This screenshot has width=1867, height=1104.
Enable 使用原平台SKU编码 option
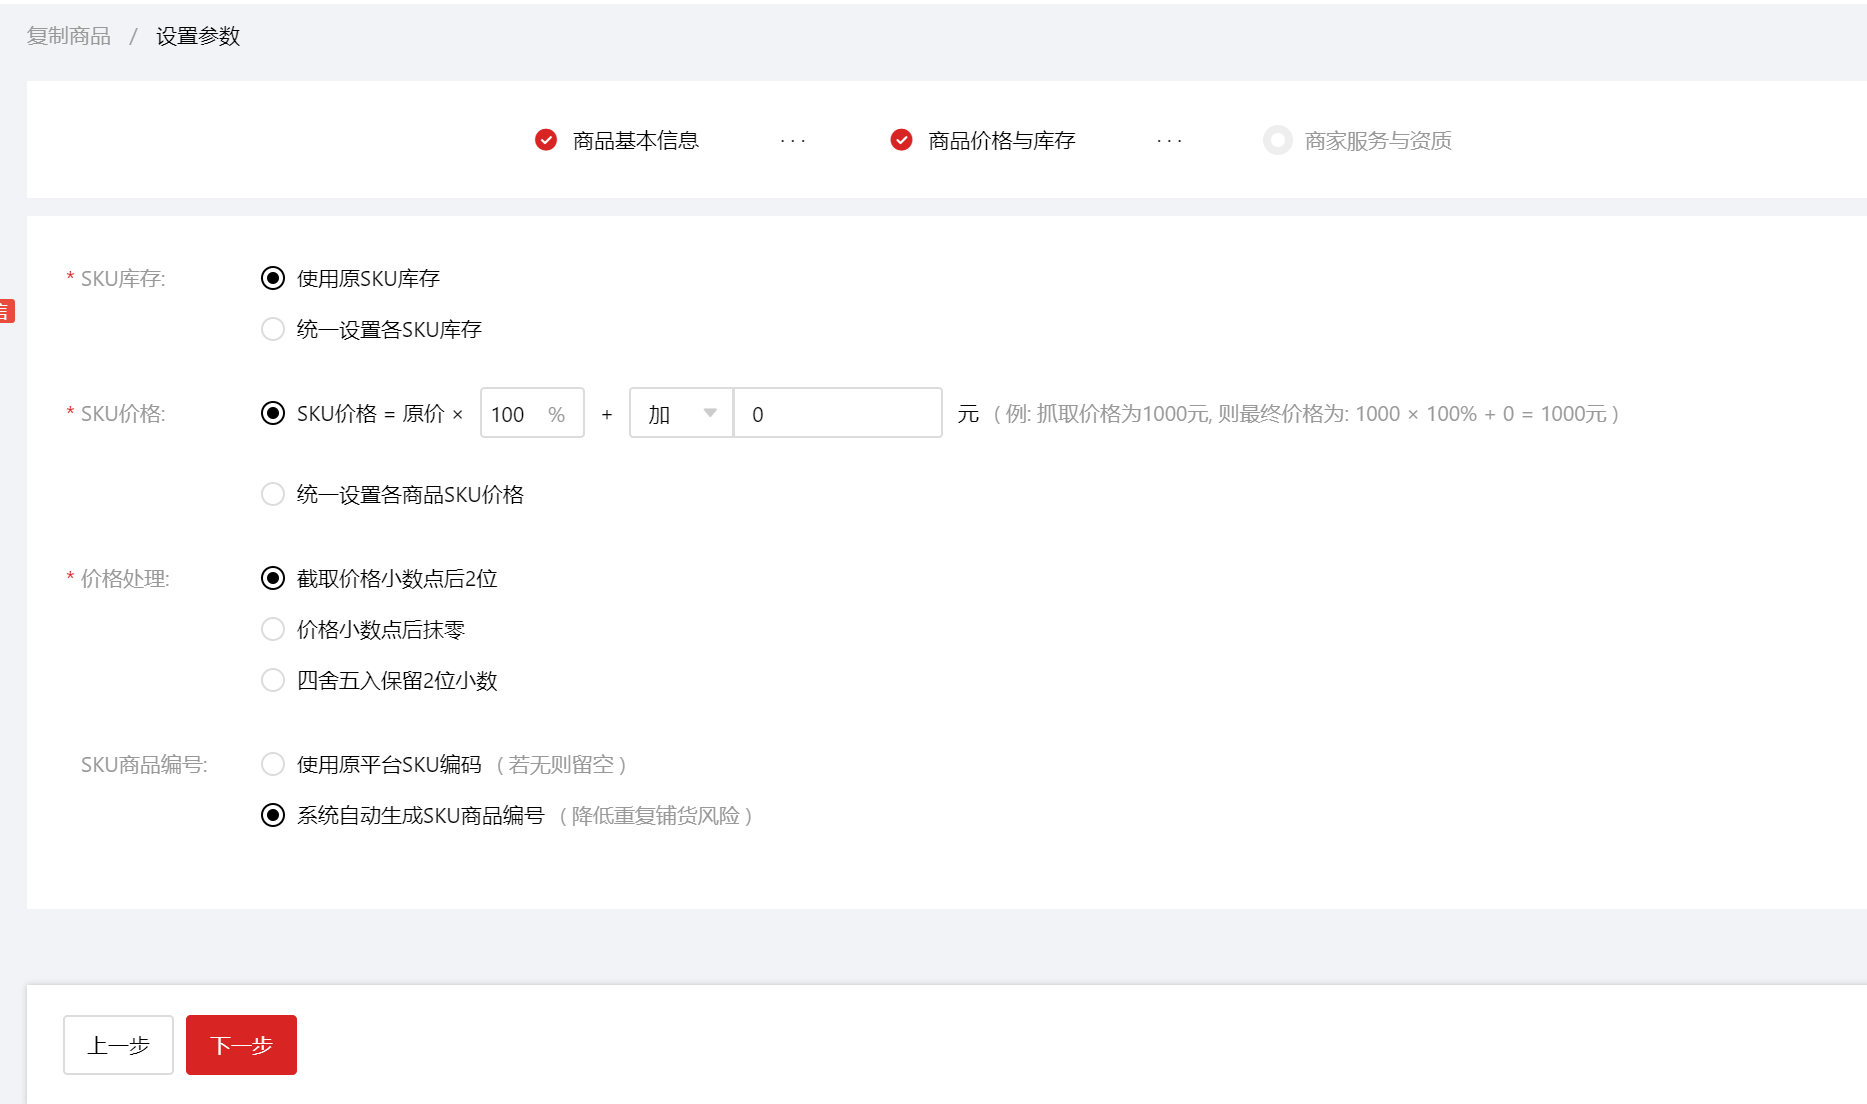pyautogui.click(x=273, y=764)
